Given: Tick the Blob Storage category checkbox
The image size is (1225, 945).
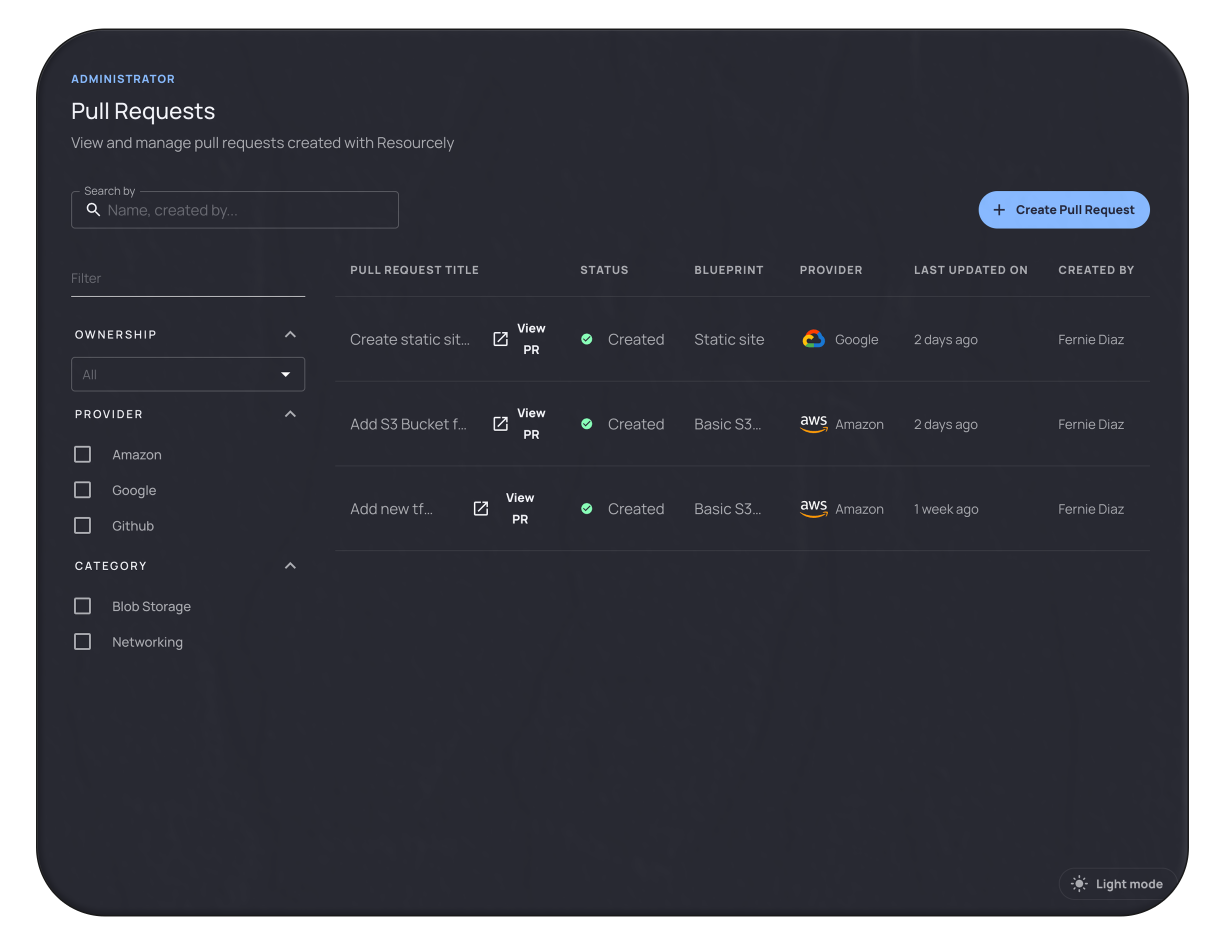Looking at the screenshot, I should [83, 607].
